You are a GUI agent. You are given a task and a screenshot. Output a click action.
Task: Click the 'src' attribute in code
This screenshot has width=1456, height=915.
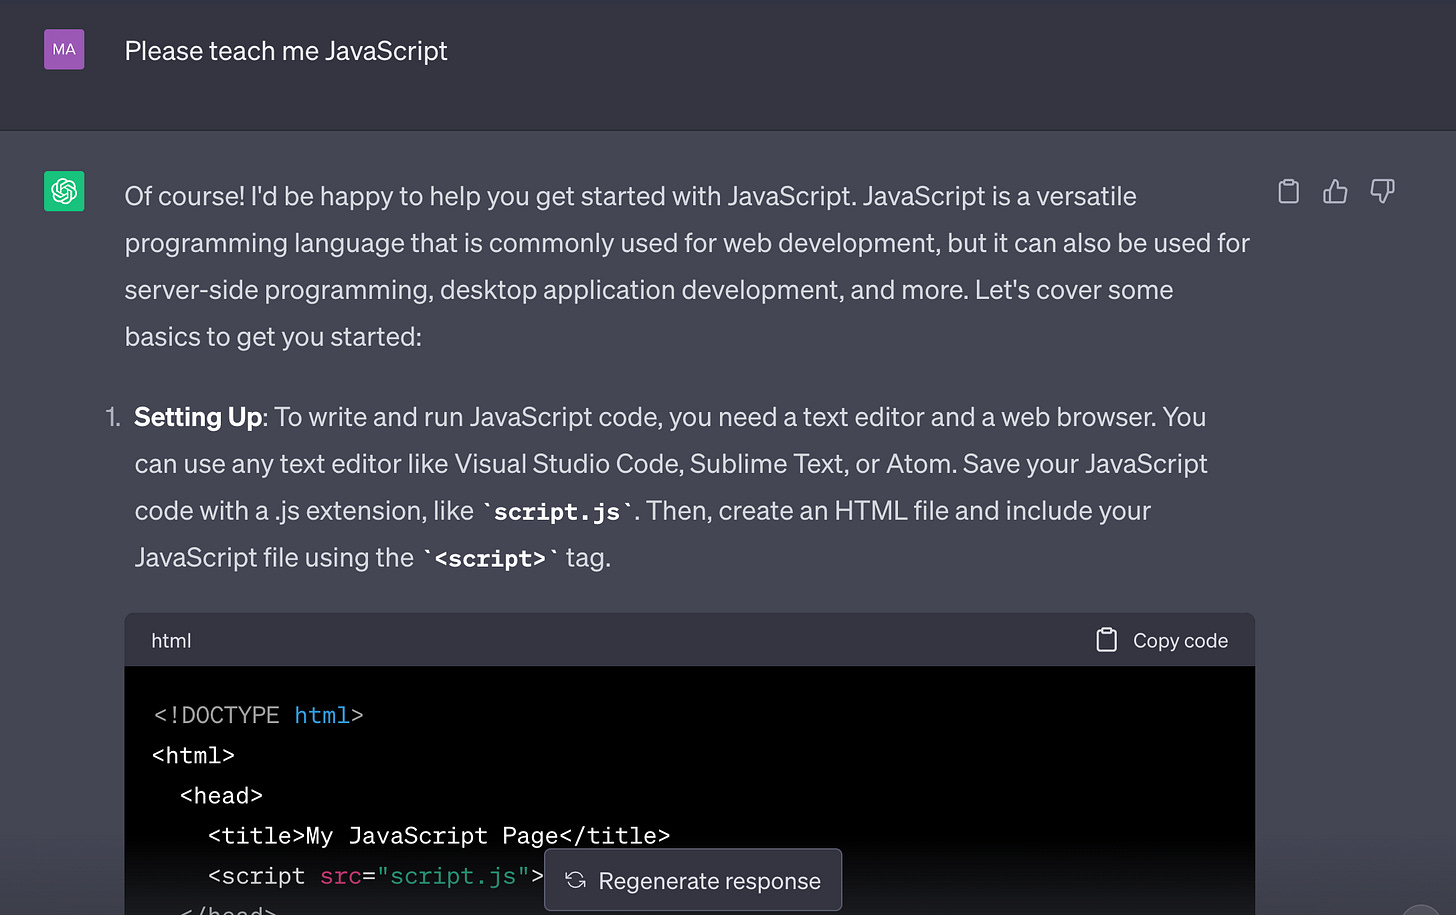[341, 876]
